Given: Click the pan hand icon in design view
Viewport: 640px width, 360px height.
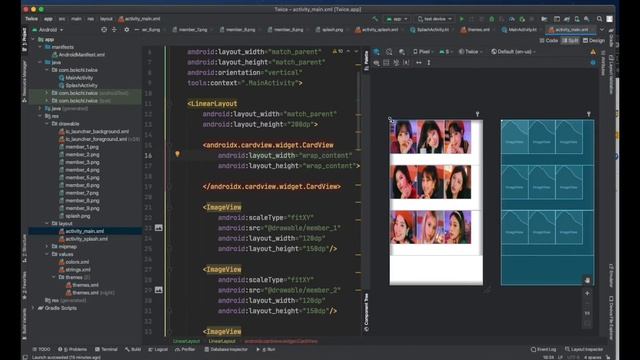Looking at the screenshot, I should pos(587,280).
